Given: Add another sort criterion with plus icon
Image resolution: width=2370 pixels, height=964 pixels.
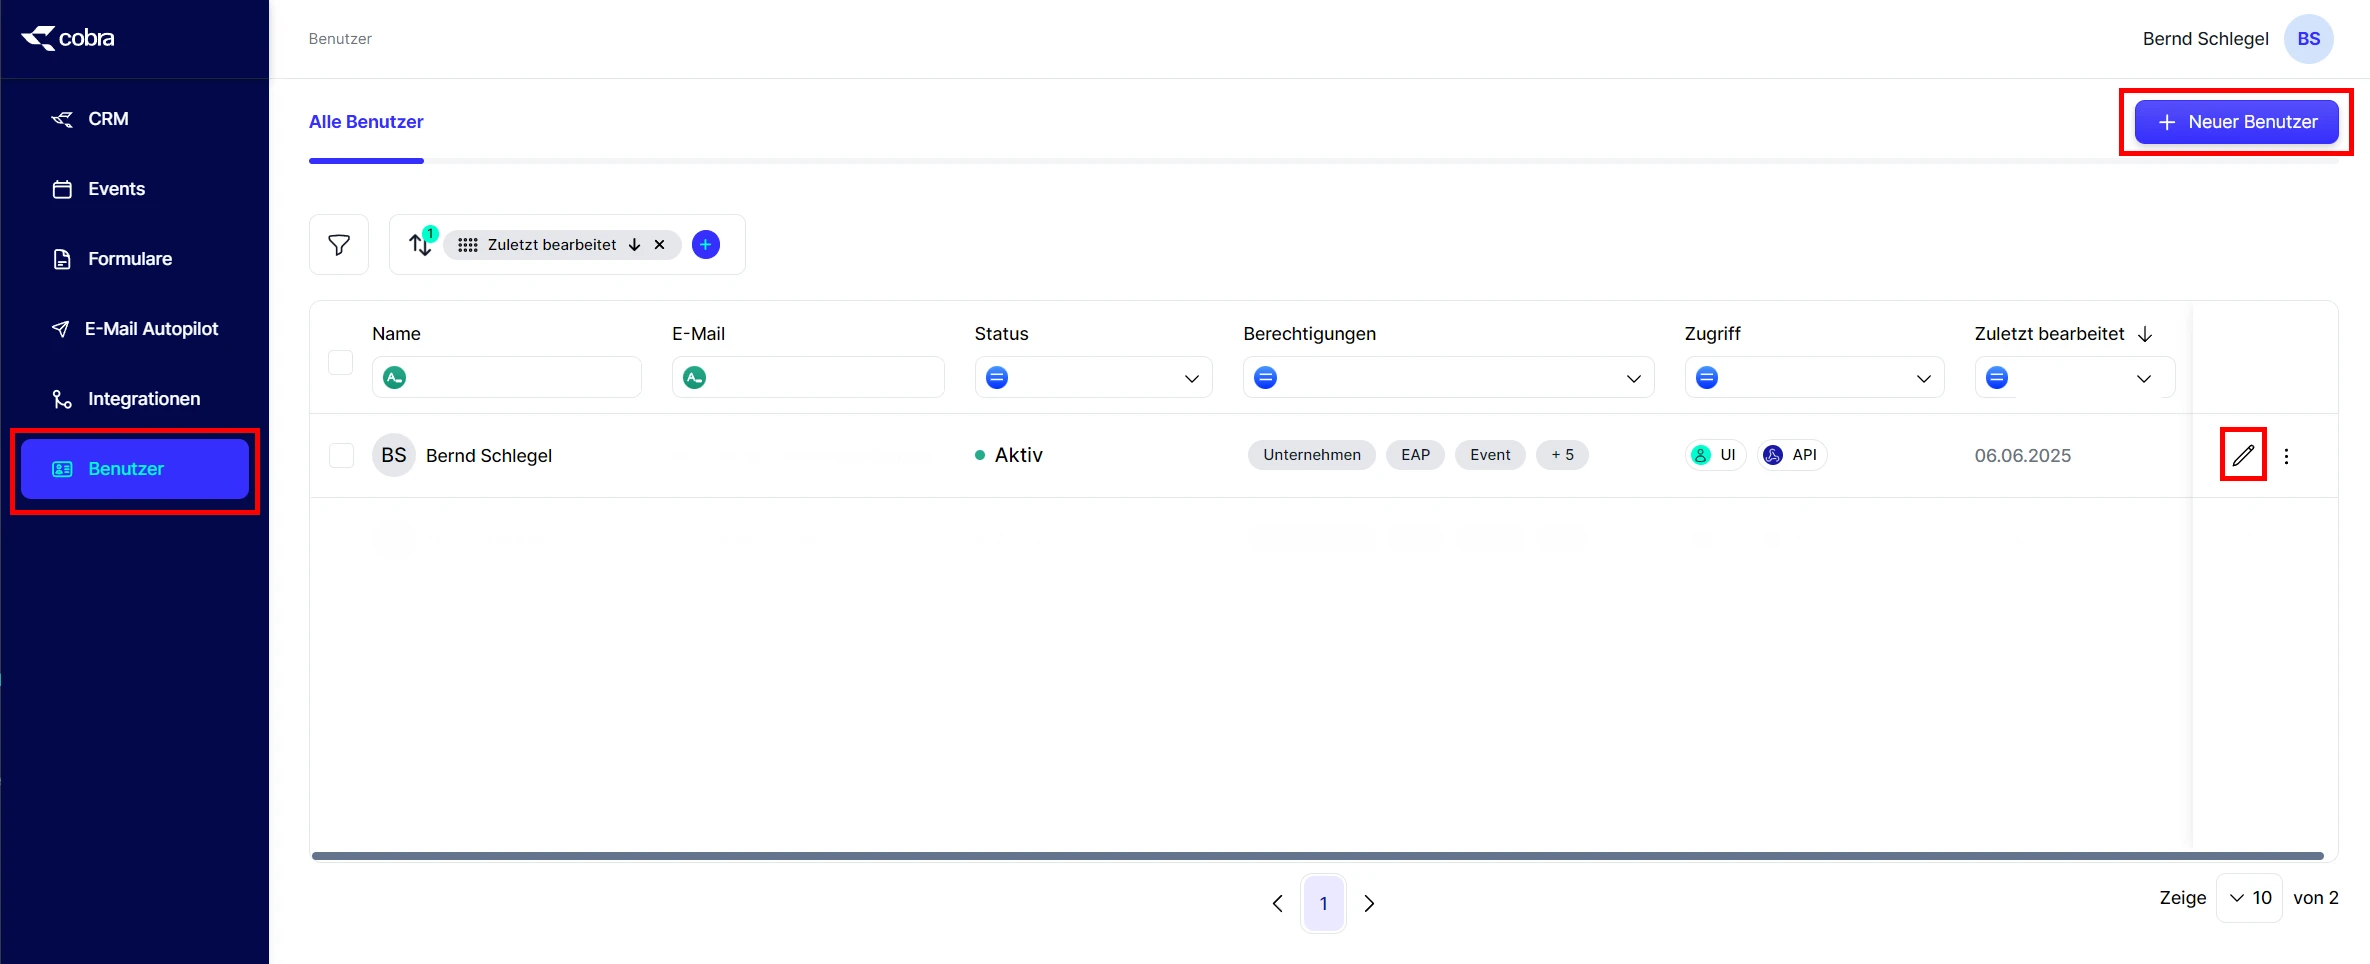Looking at the screenshot, I should [706, 245].
